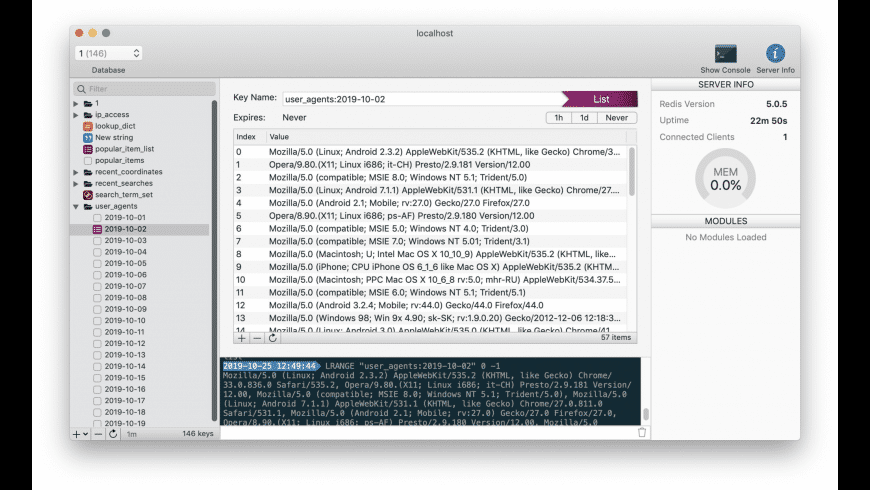Open the Show Console icon

coord(725,53)
